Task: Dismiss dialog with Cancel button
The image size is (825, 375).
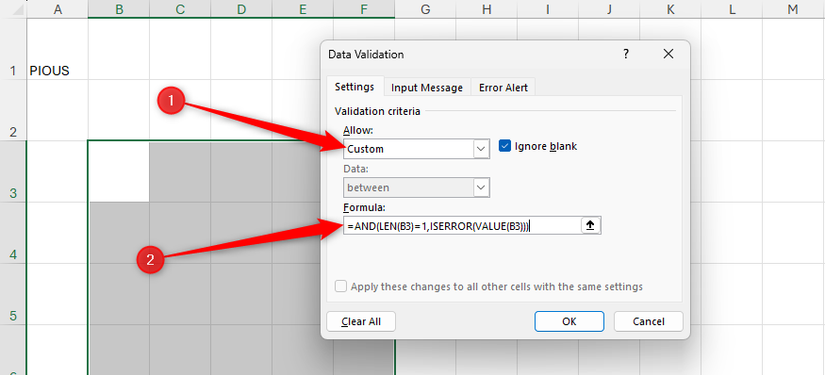Action: [648, 321]
